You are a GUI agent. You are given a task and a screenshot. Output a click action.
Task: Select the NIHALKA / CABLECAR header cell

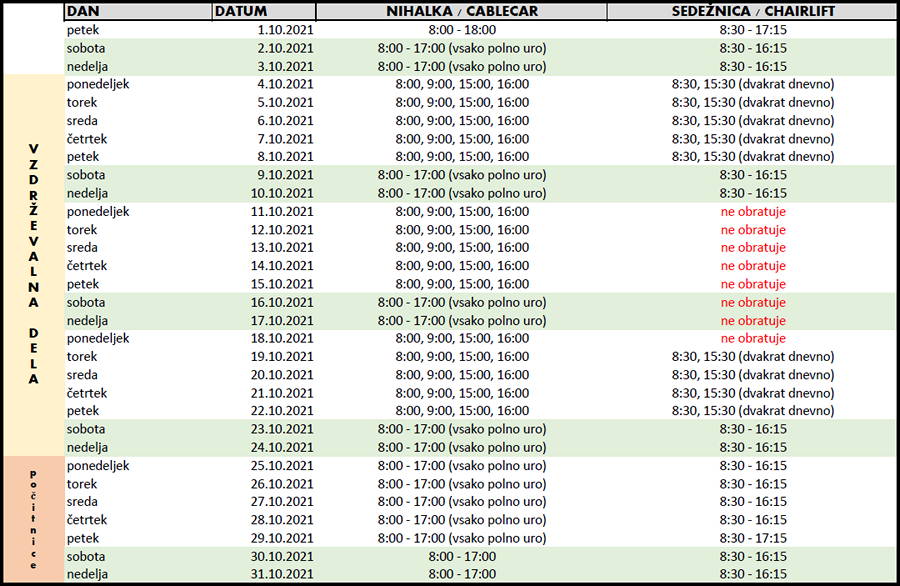click(461, 11)
